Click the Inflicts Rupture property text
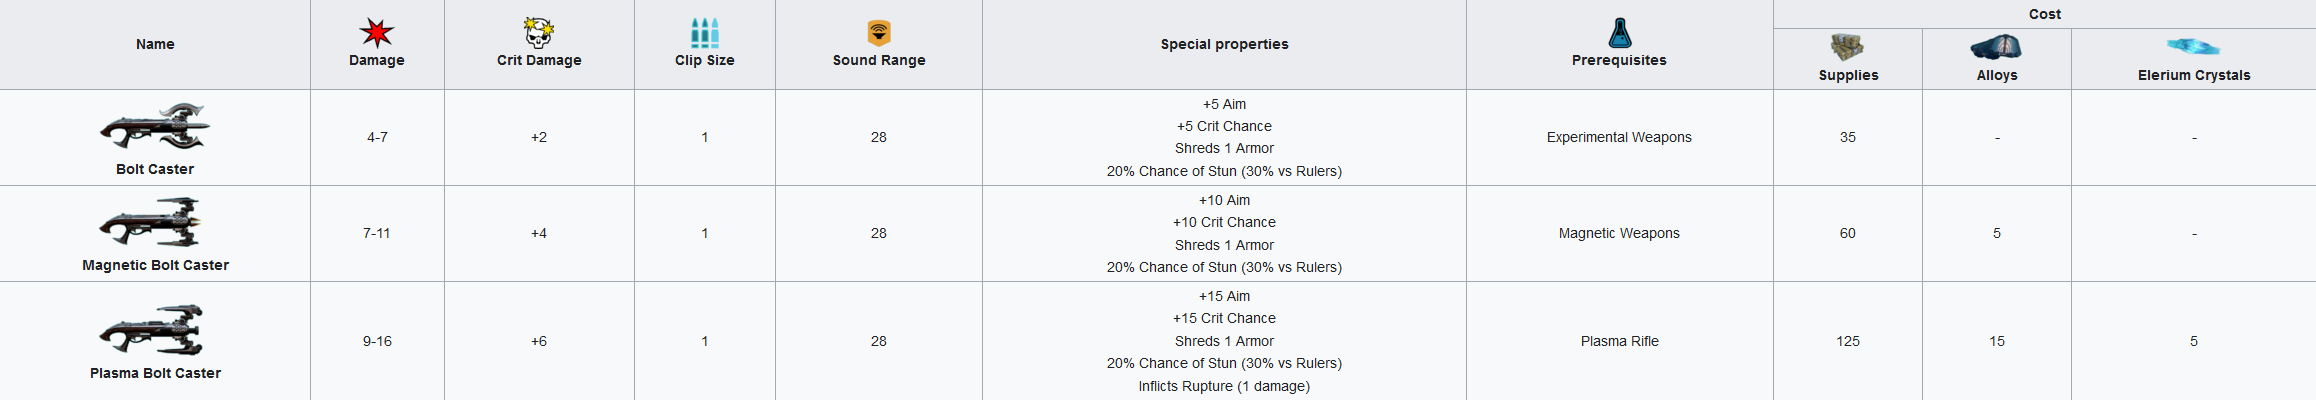The image size is (2316, 400). point(1224,386)
